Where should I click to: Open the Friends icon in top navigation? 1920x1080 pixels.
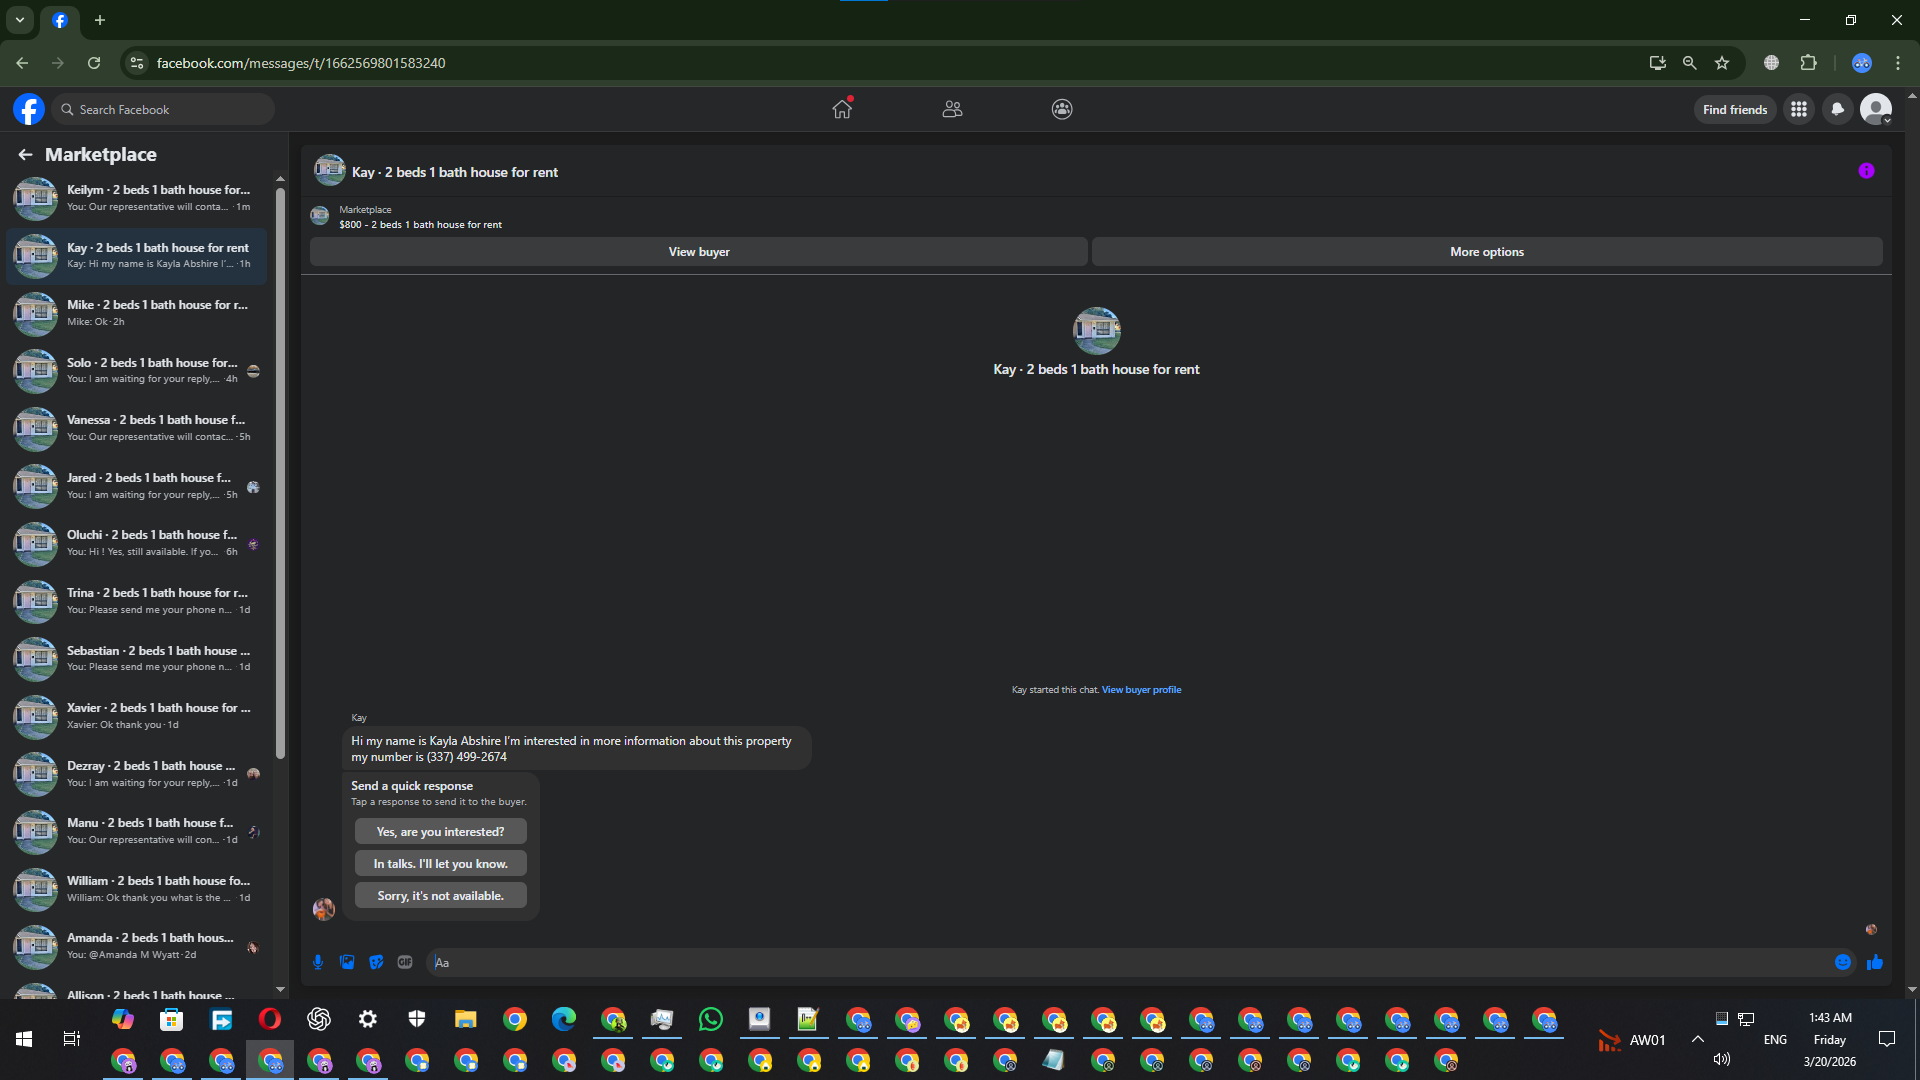tap(952, 109)
